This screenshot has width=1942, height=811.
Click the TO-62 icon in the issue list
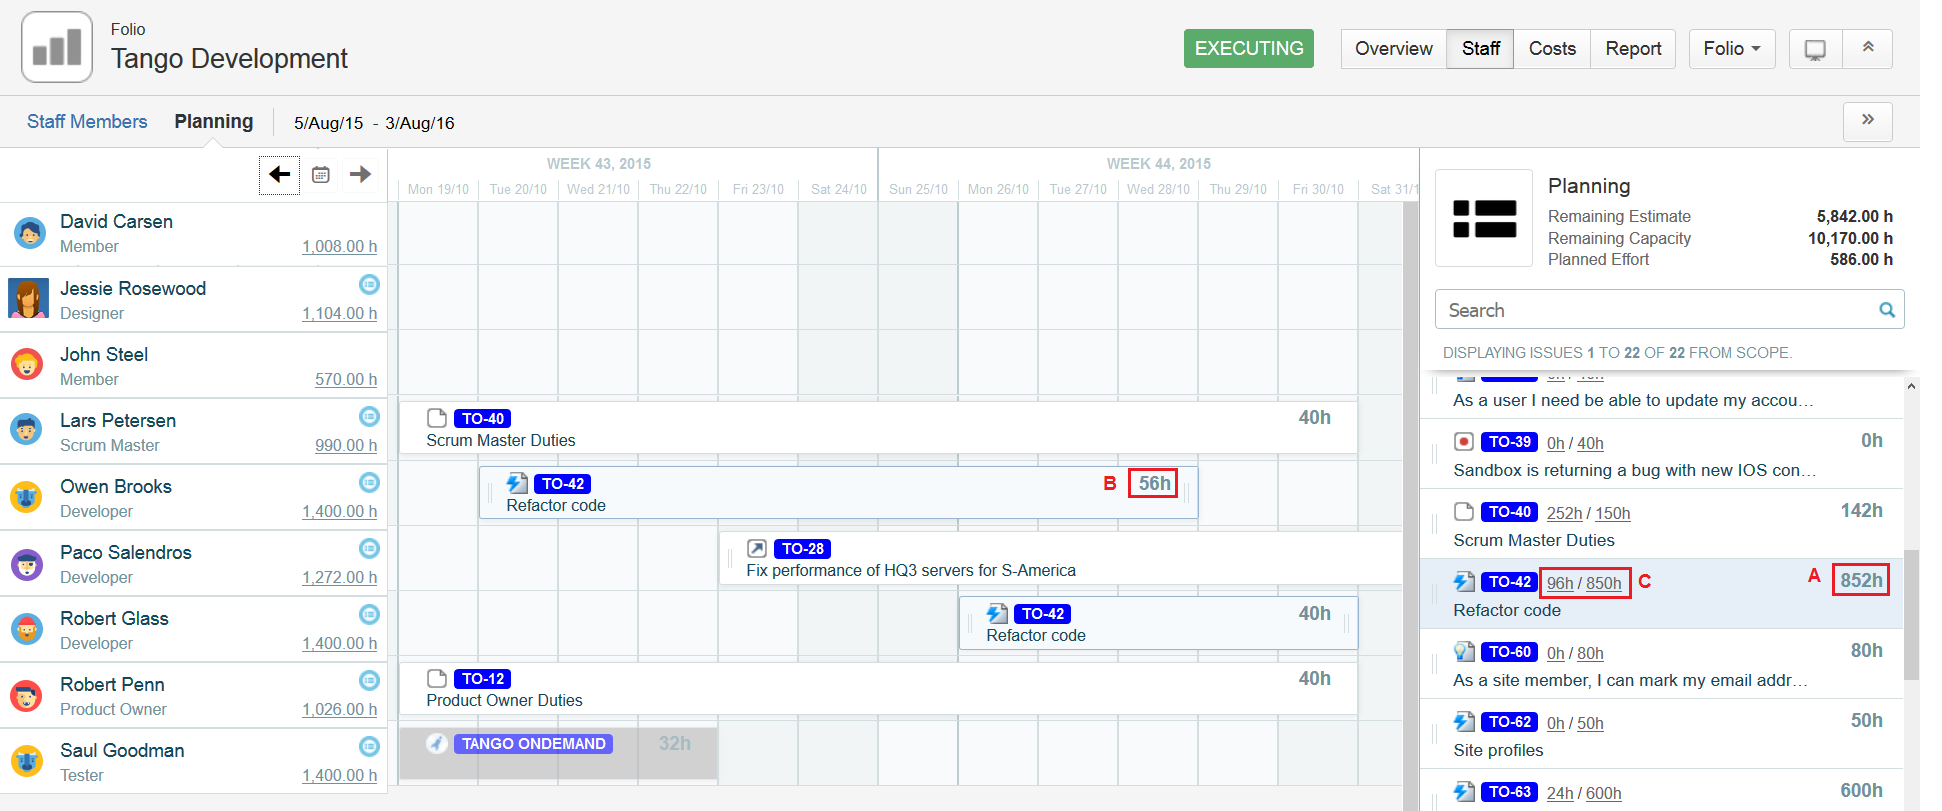point(1464,722)
